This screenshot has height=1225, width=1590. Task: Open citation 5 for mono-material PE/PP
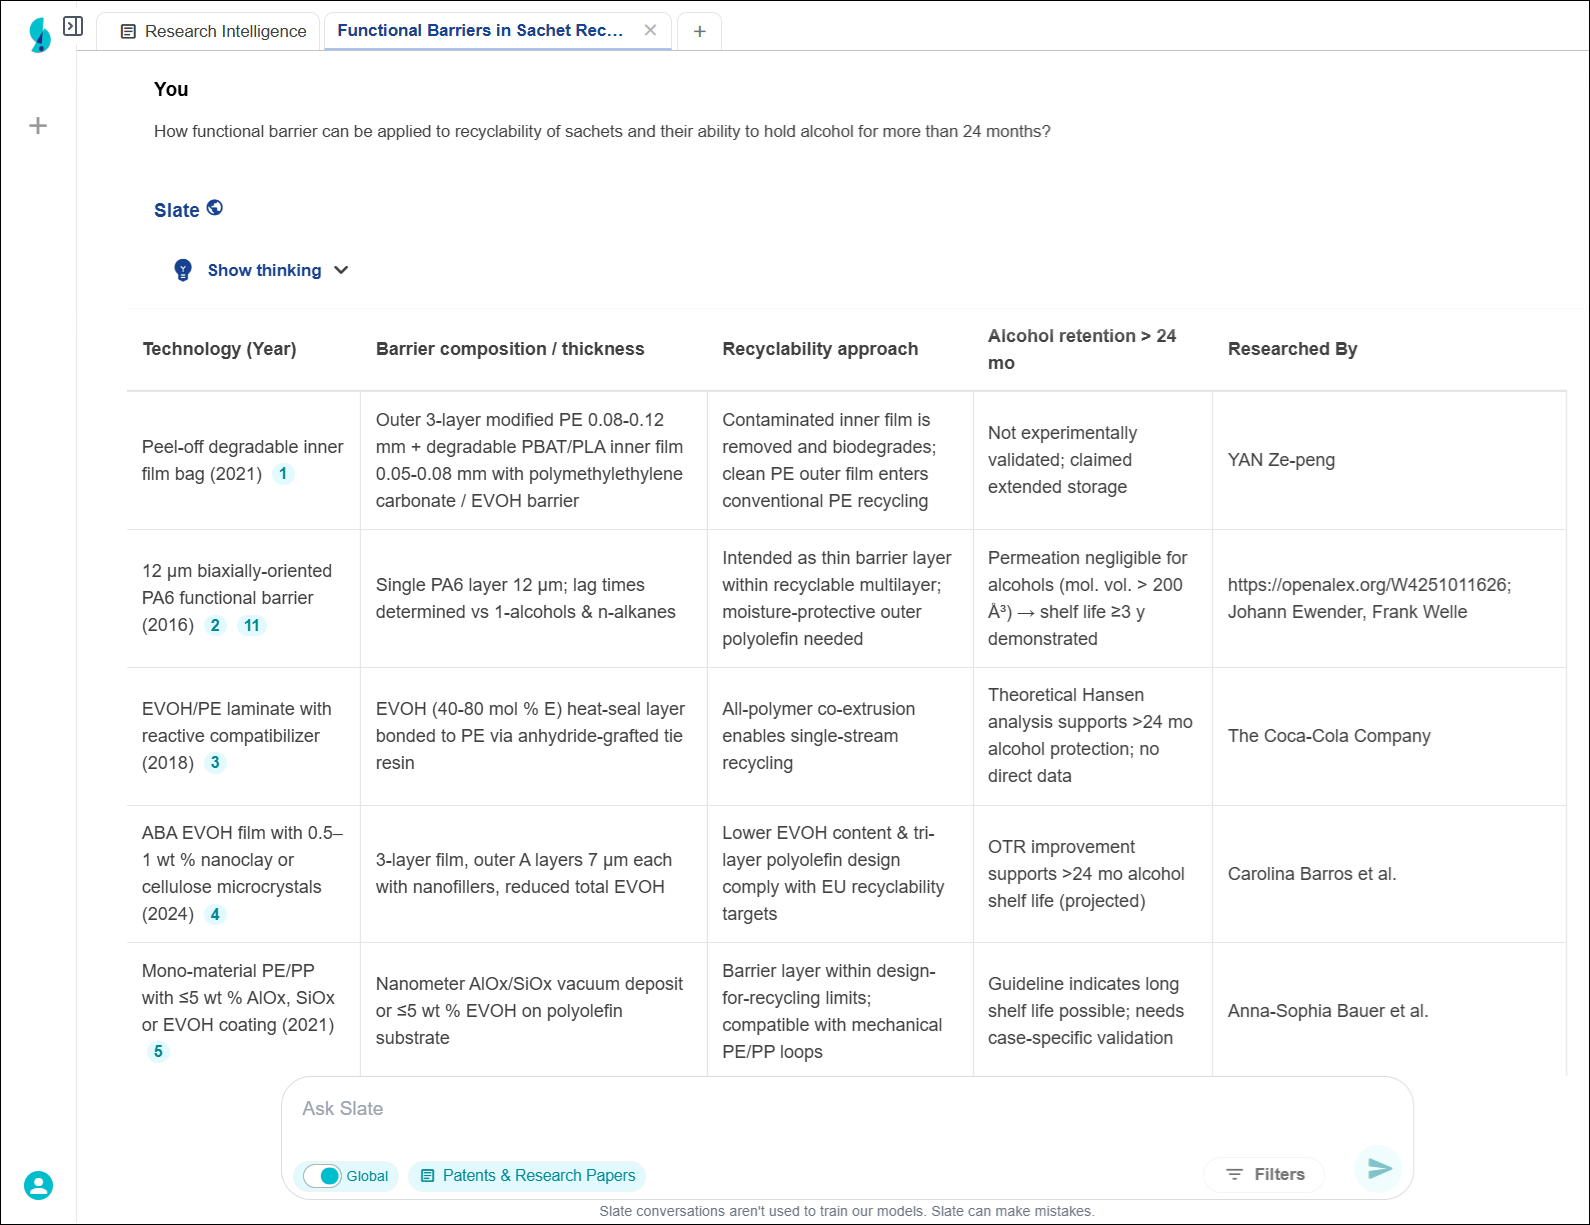158,1051
